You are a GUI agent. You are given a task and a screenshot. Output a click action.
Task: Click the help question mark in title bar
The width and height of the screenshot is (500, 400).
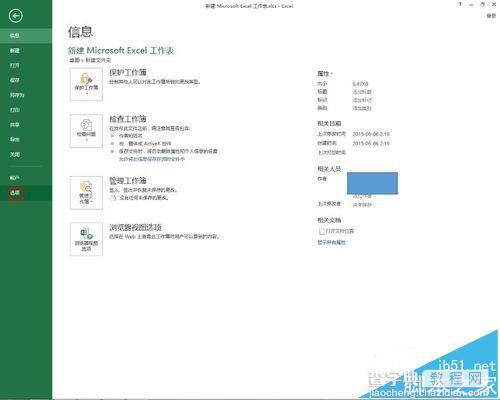tap(460, 5)
